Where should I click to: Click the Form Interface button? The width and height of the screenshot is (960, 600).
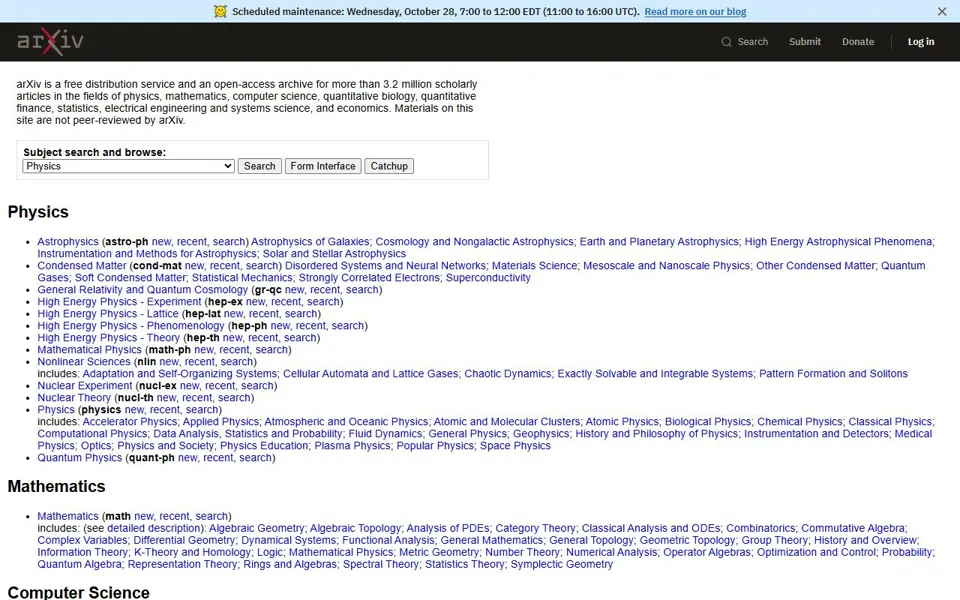coord(323,166)
